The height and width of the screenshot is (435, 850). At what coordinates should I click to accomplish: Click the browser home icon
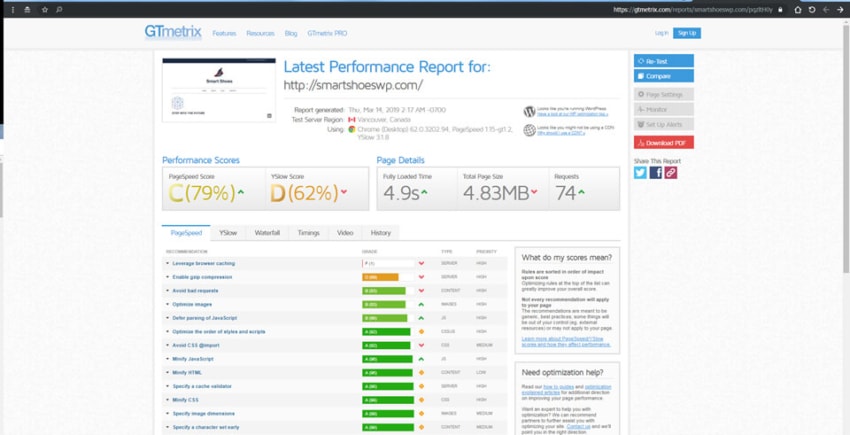(798, 10)
